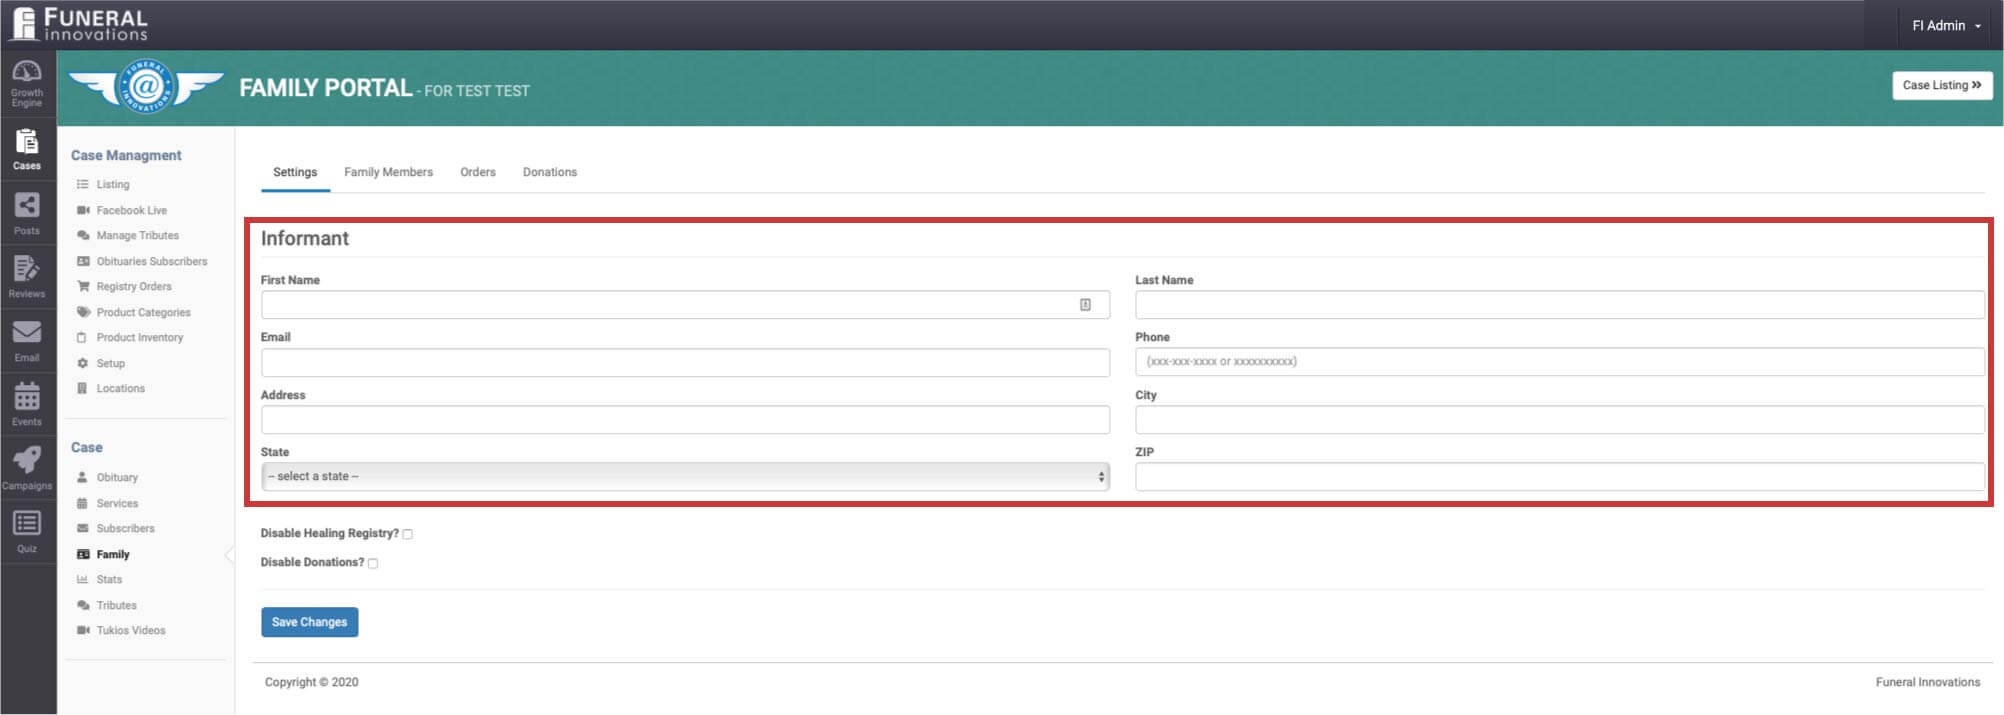Viewport: 2004px width, 715px height.
Task: Click the chat icon beside Manage Tributes
Action: (83, 236)
